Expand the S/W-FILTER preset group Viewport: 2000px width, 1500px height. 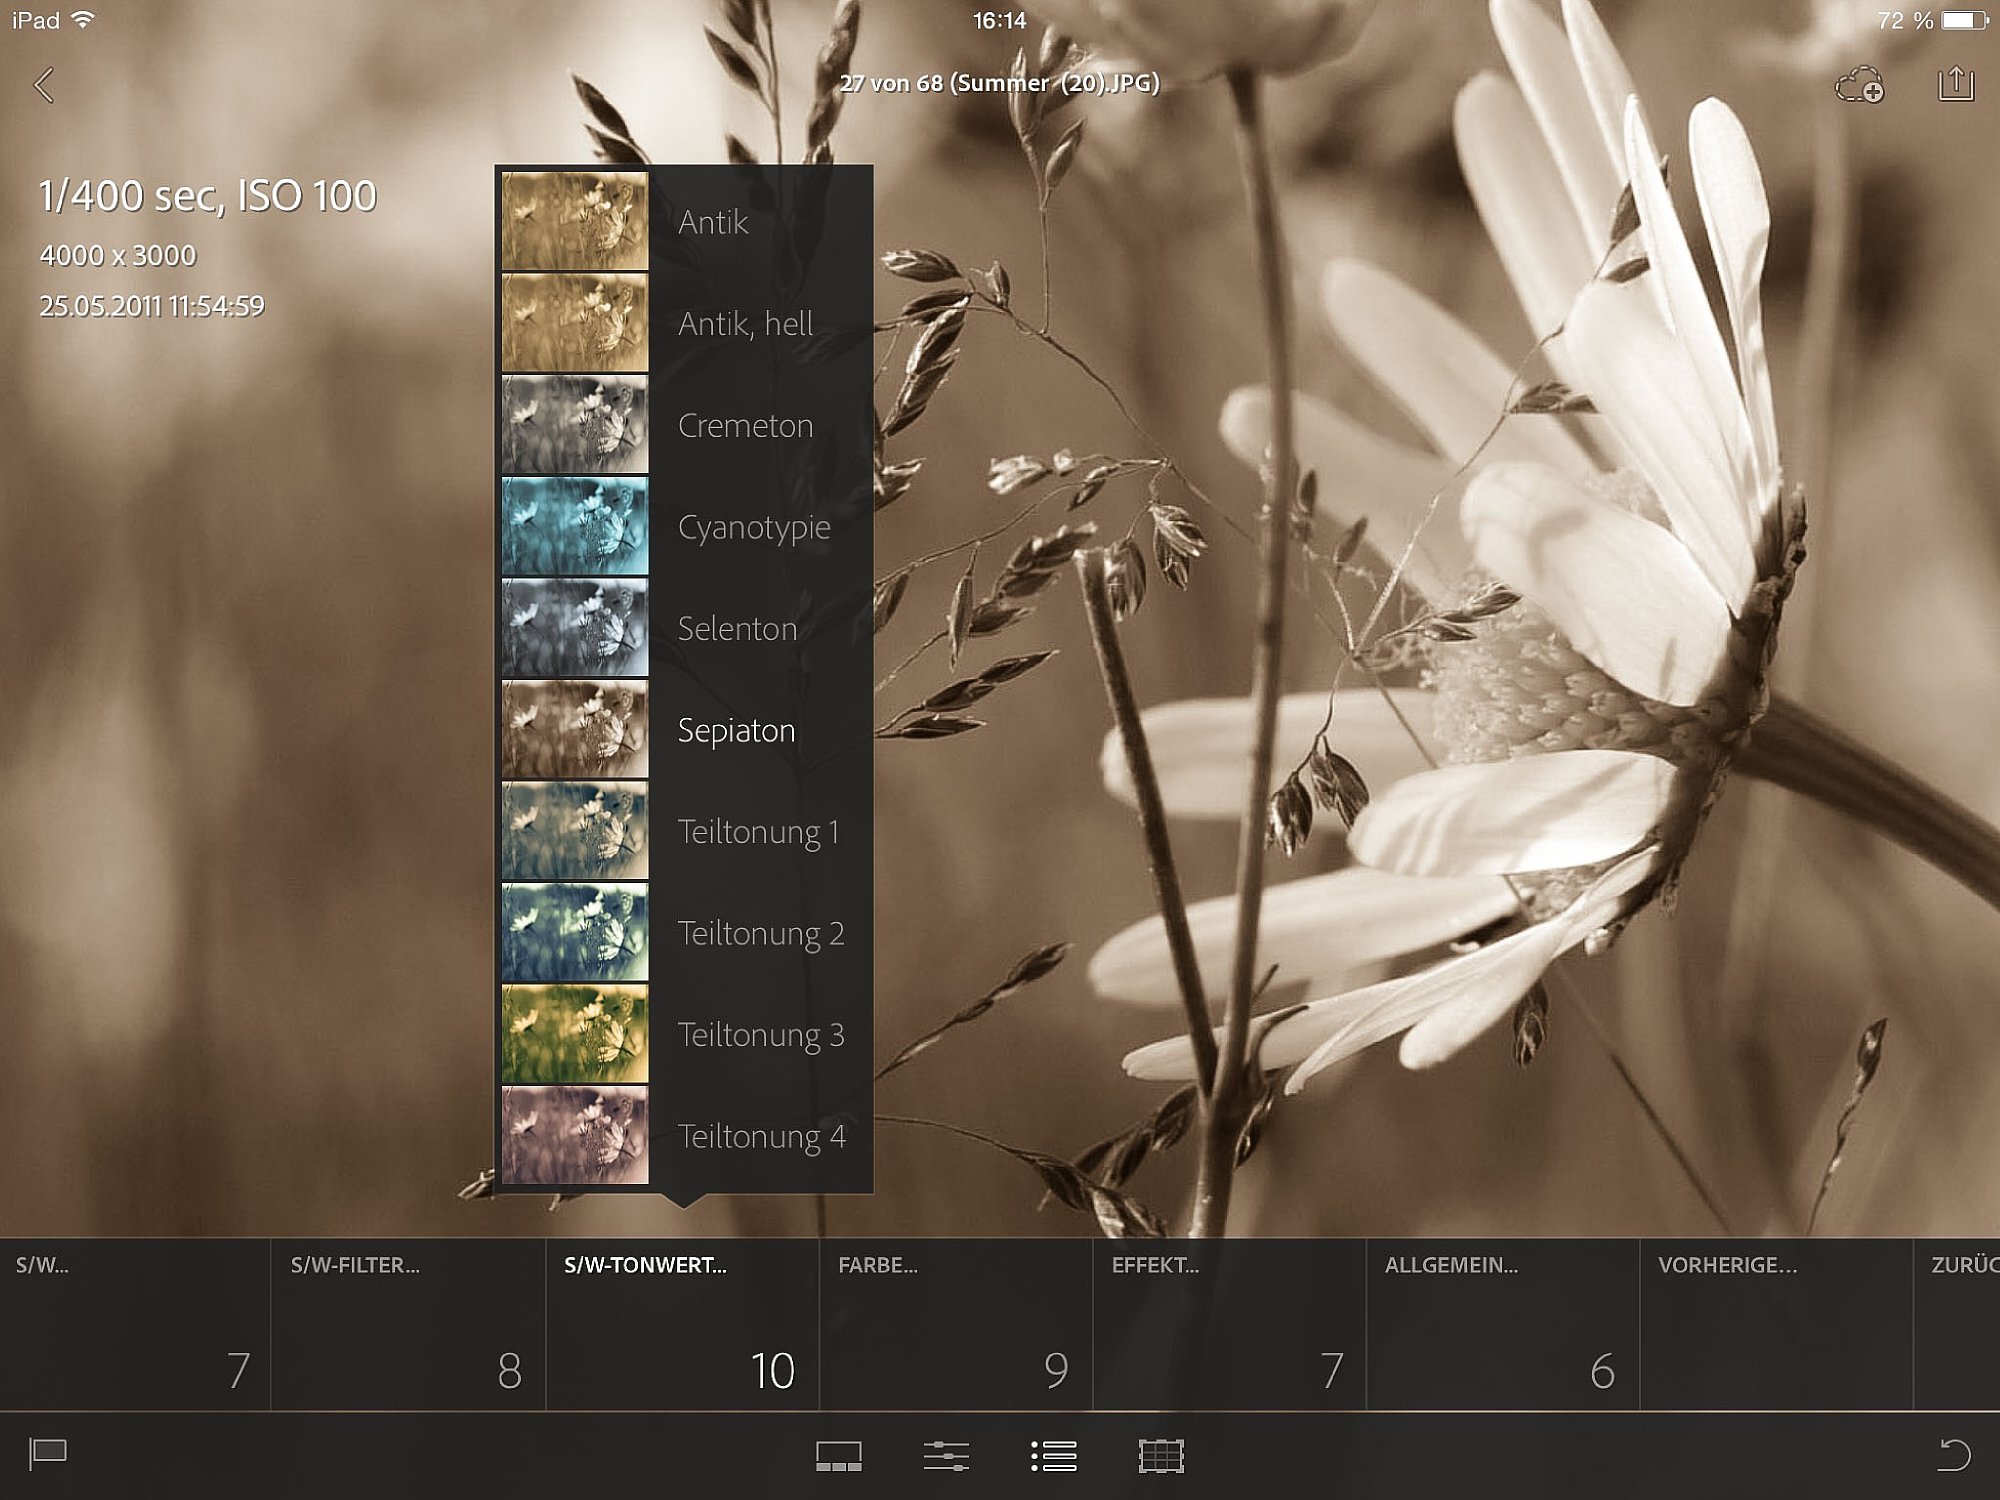pos(408,1325)
